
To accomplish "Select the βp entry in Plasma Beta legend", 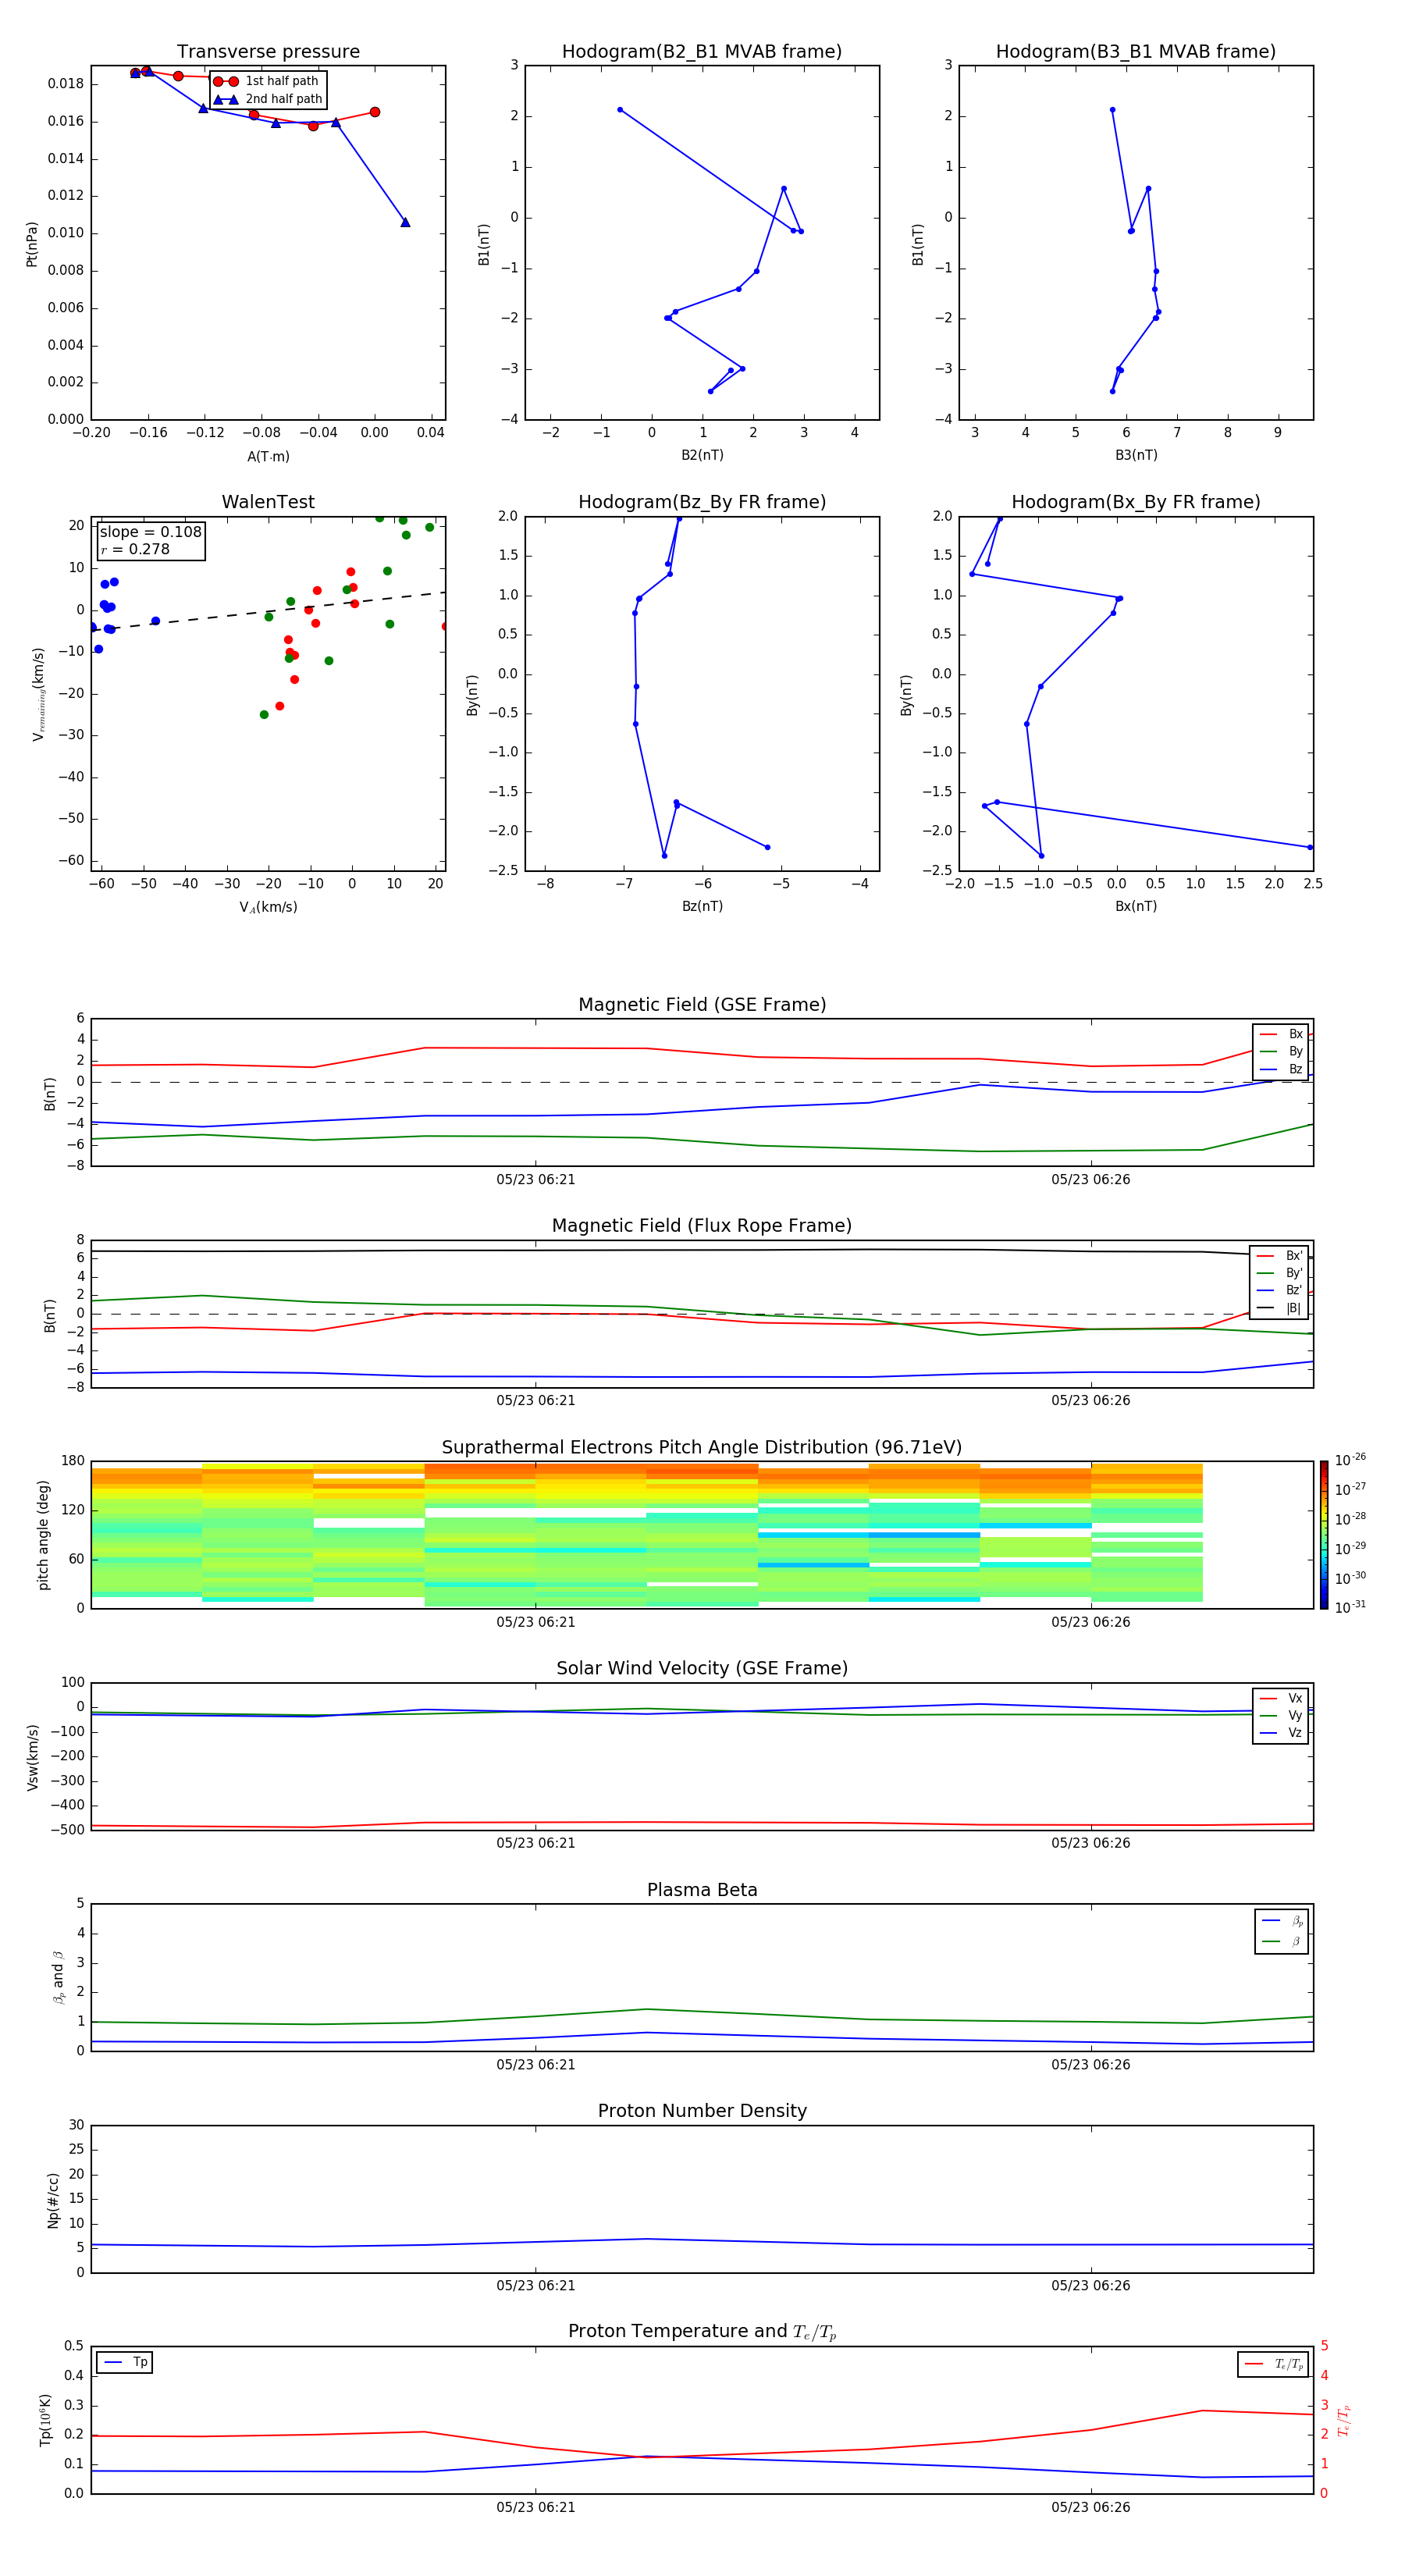I will pos(1282,1921).
